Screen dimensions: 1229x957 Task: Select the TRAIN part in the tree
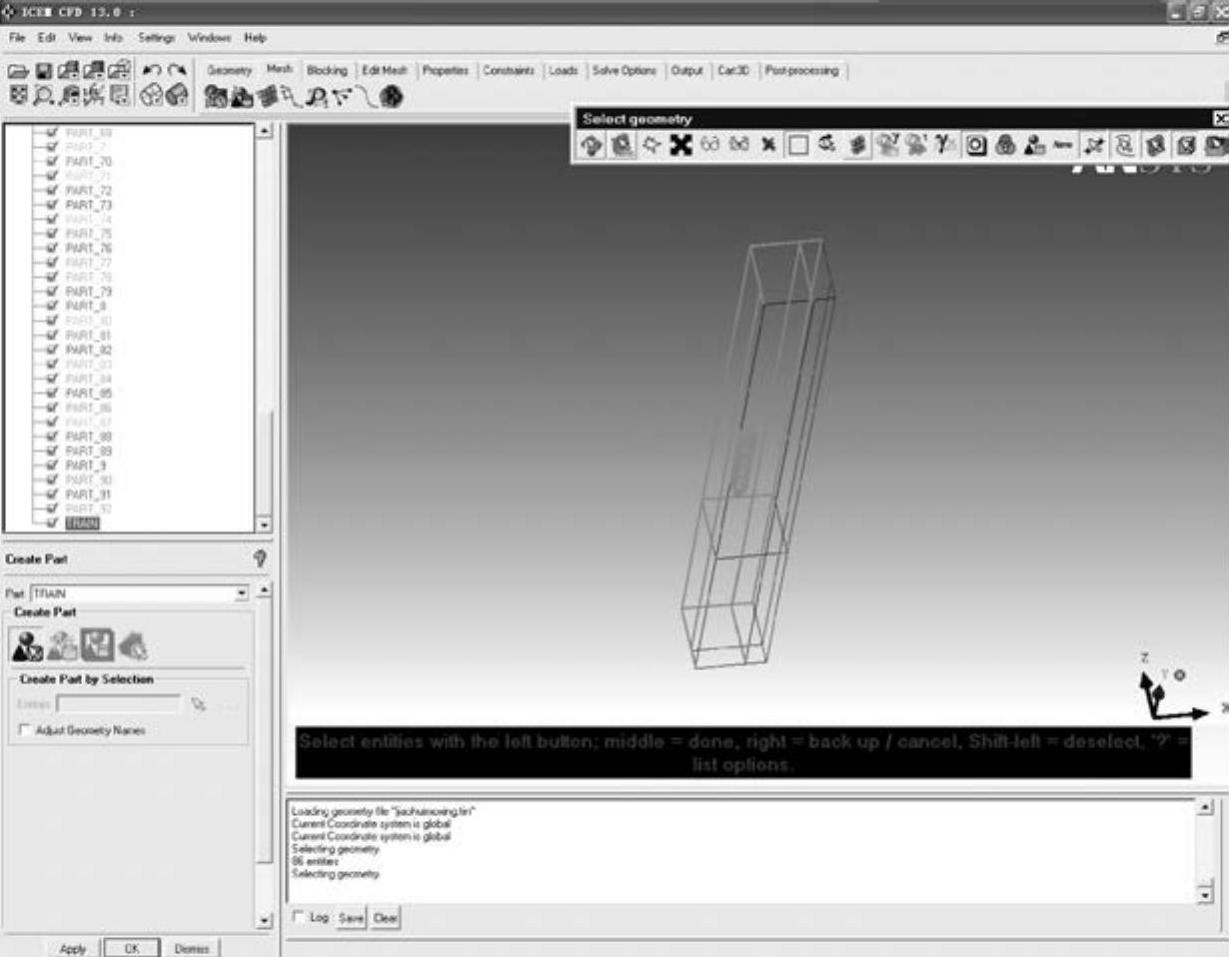[x=82, y=523]
